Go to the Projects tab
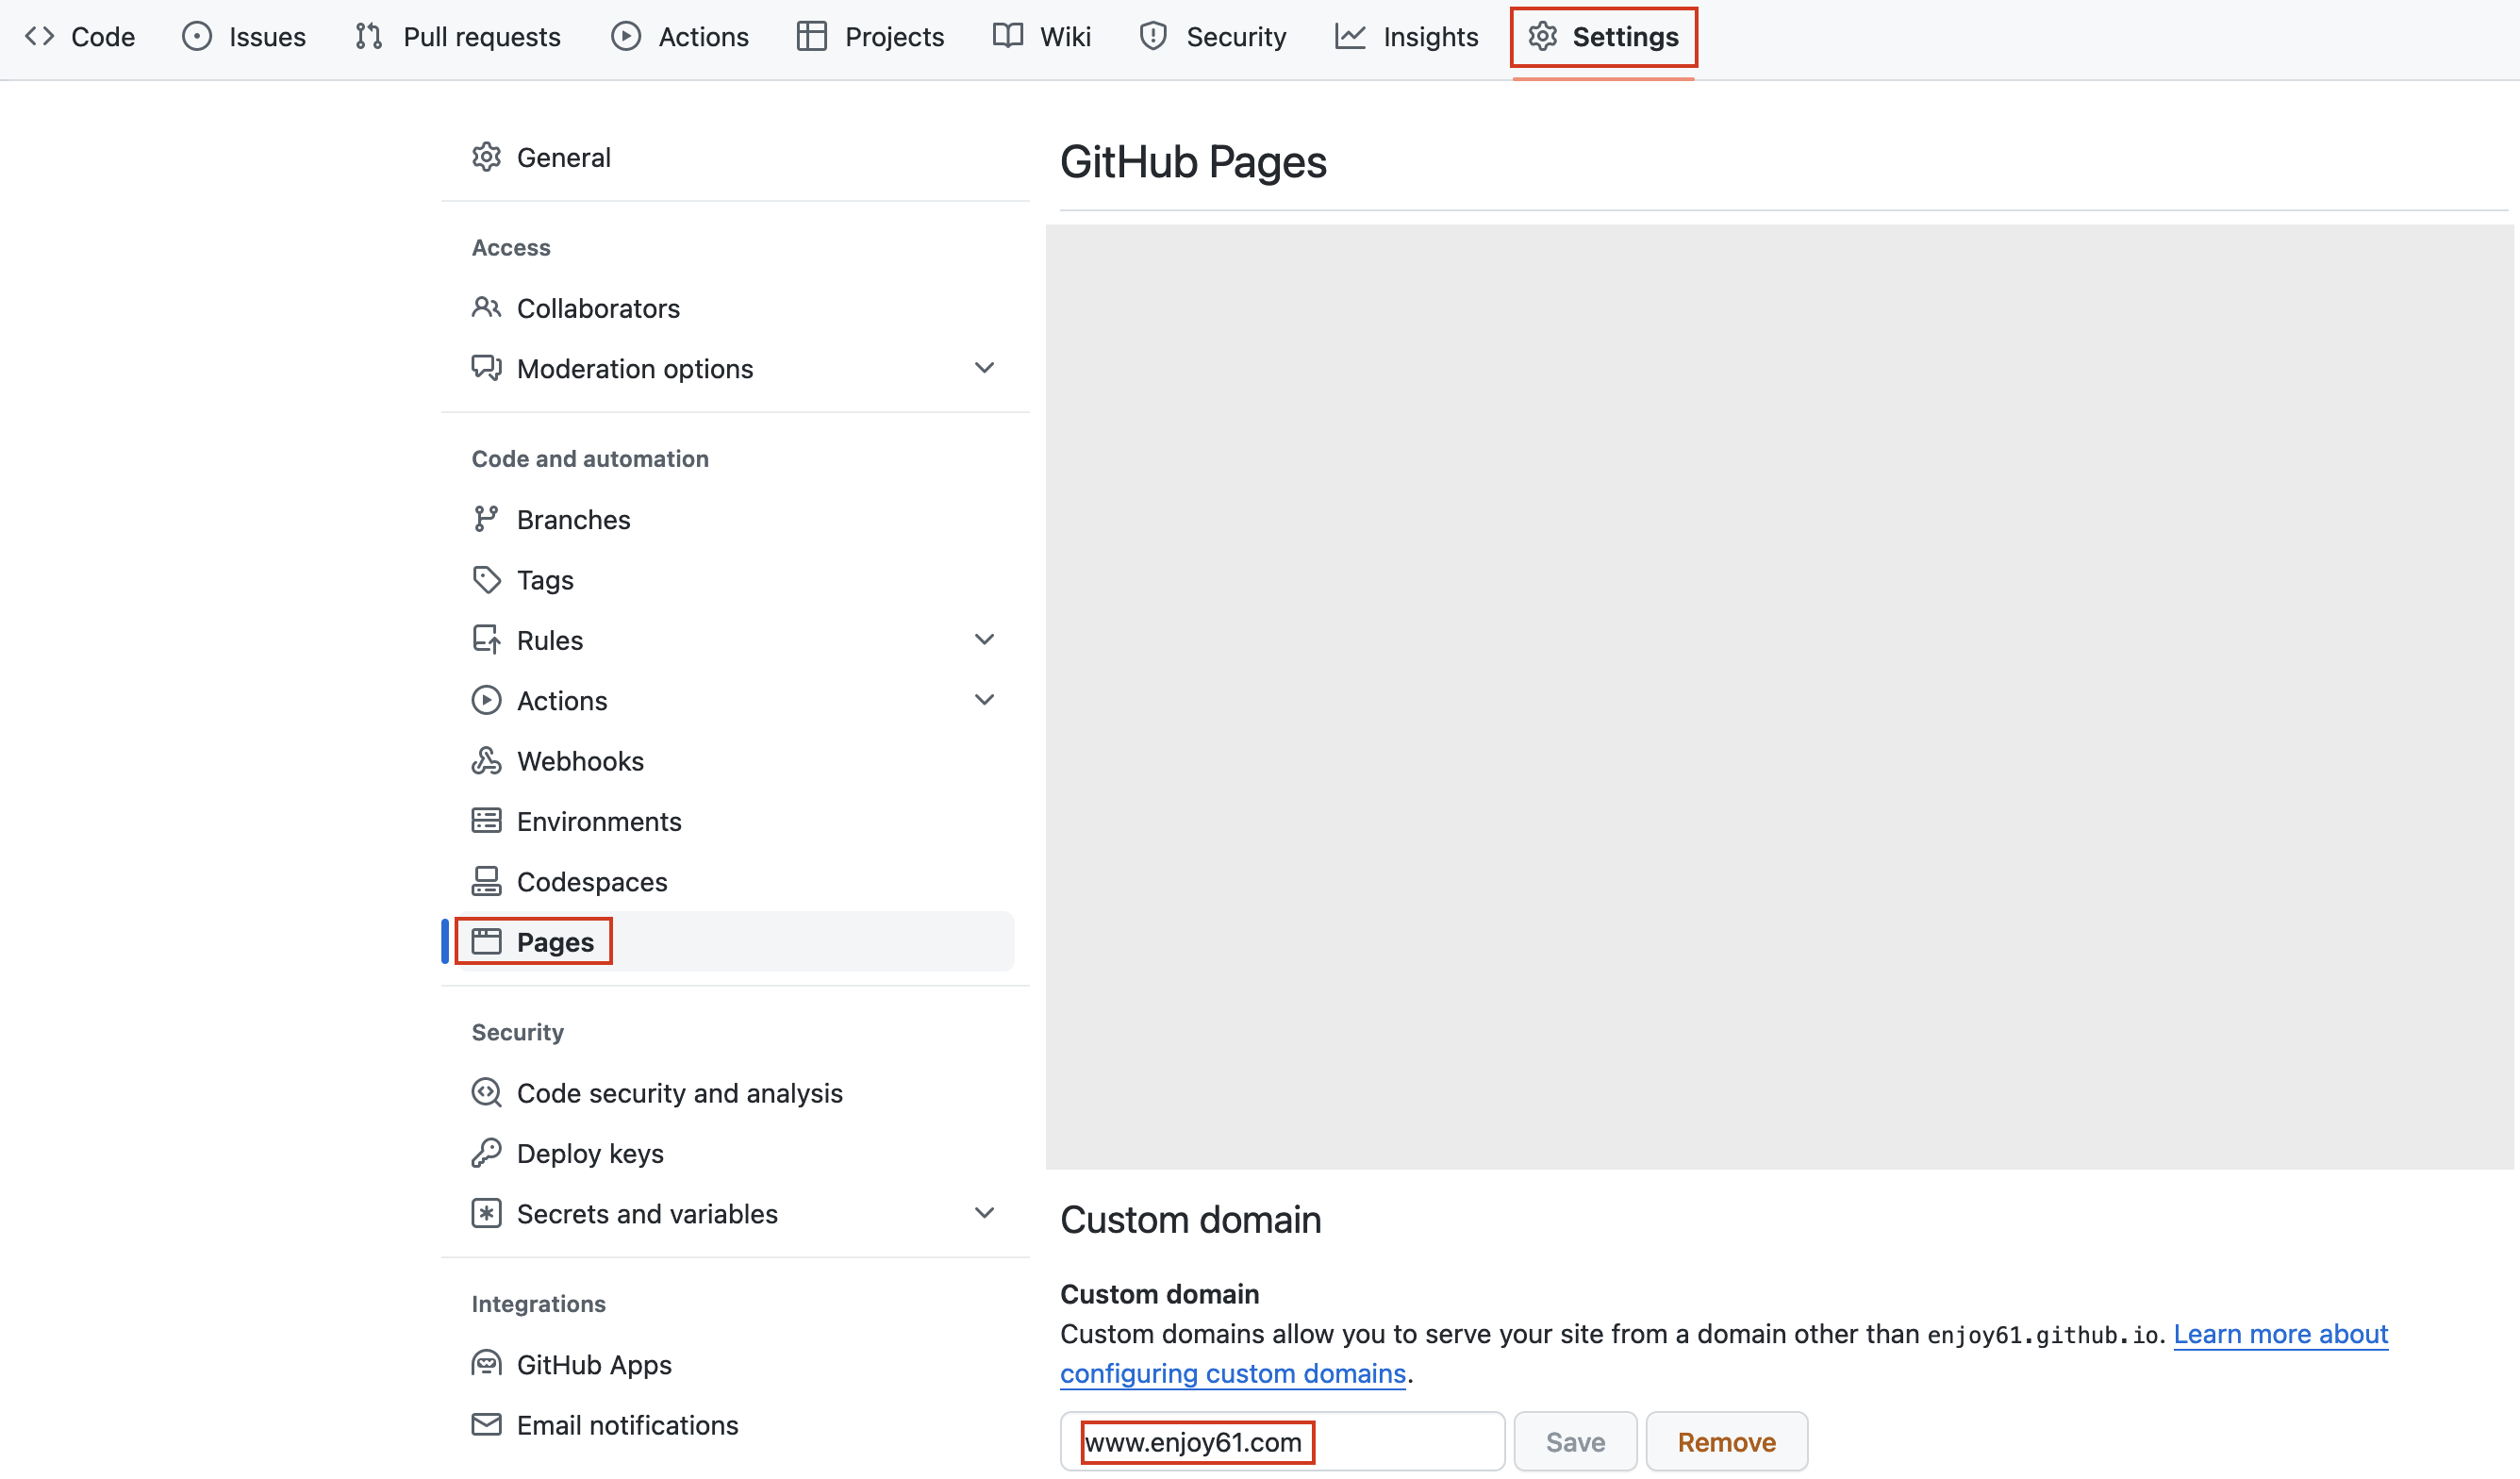This screenshot has width=2520, height=1479. click(x=870, y=37)
